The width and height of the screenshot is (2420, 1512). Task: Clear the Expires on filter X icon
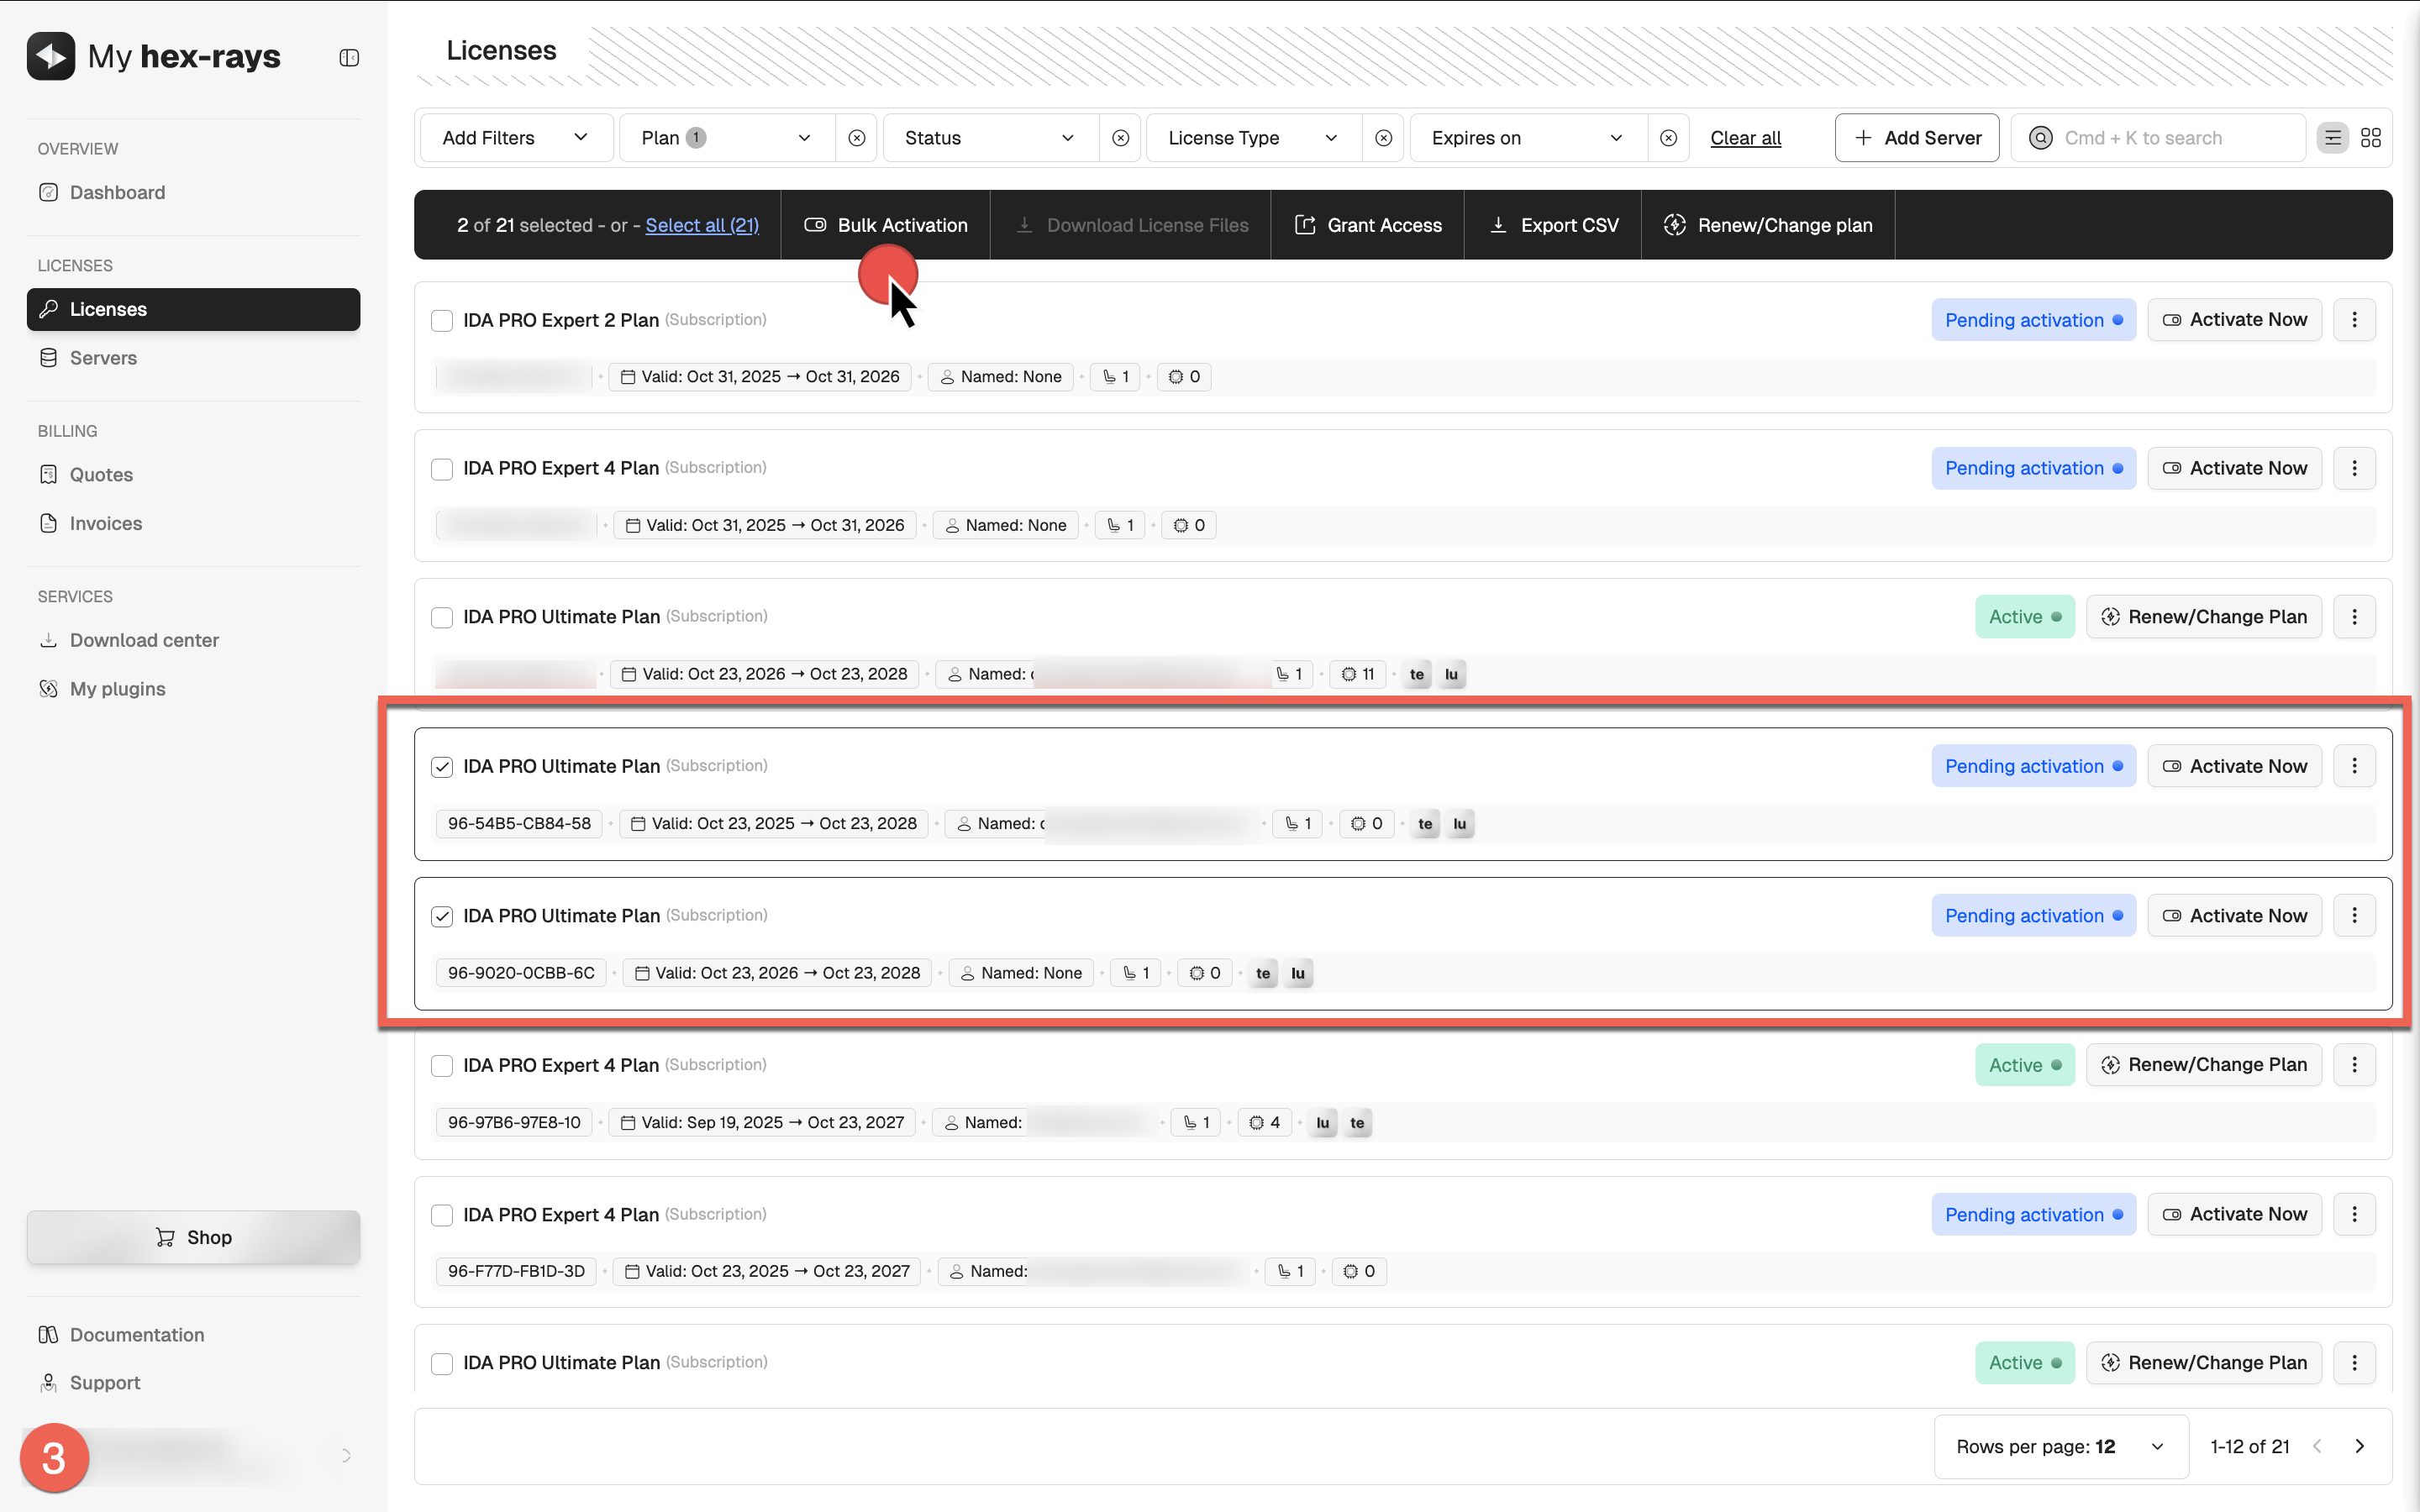1668,138
